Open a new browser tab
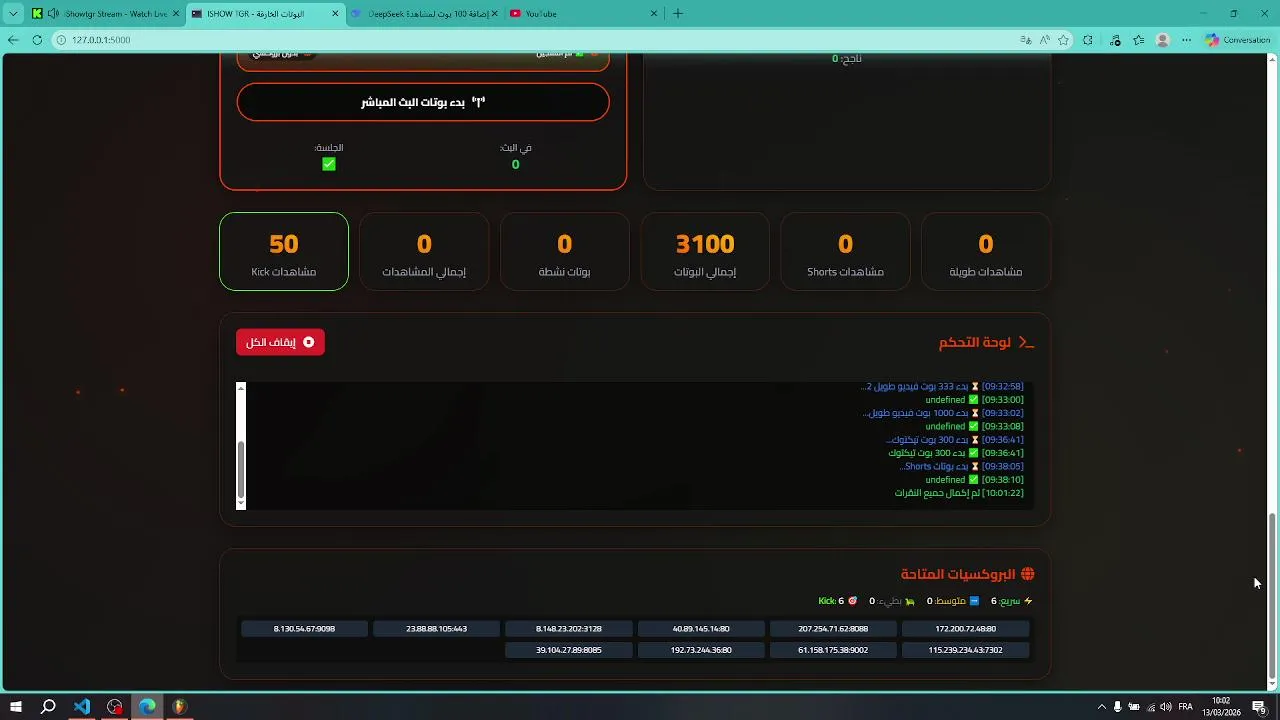 678,14
